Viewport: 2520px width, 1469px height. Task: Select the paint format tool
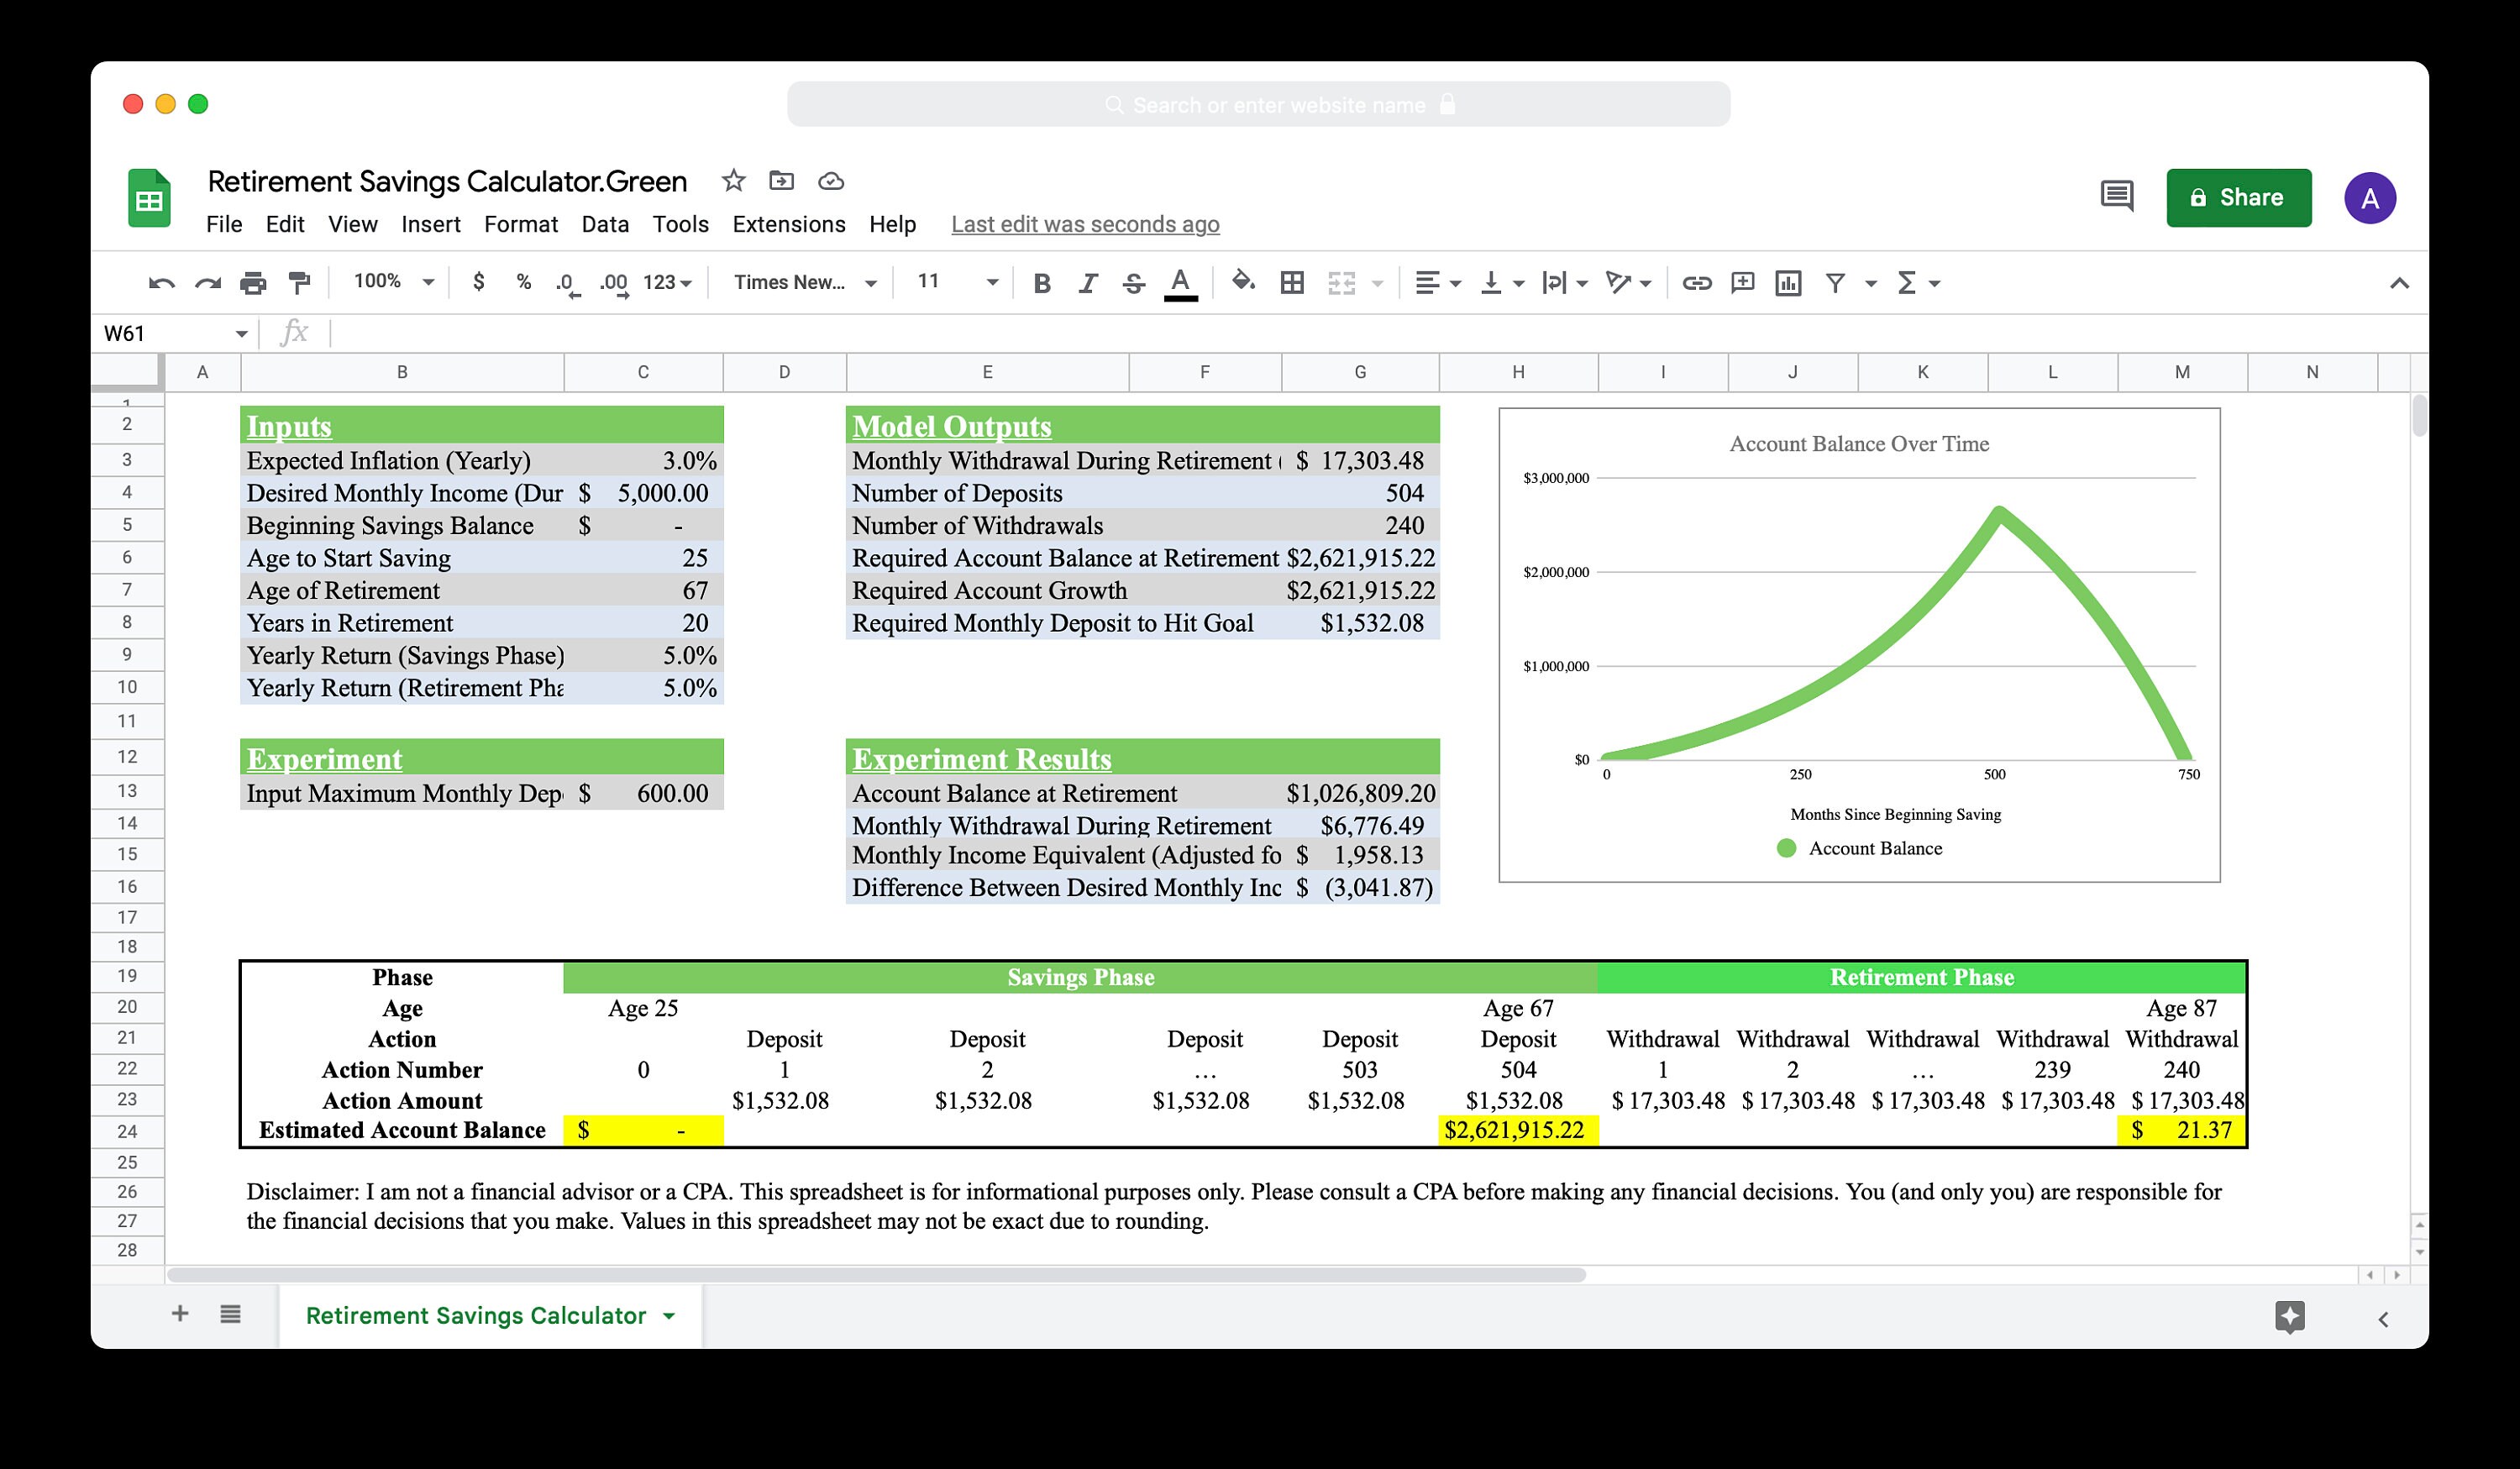(x=301, y=283)
